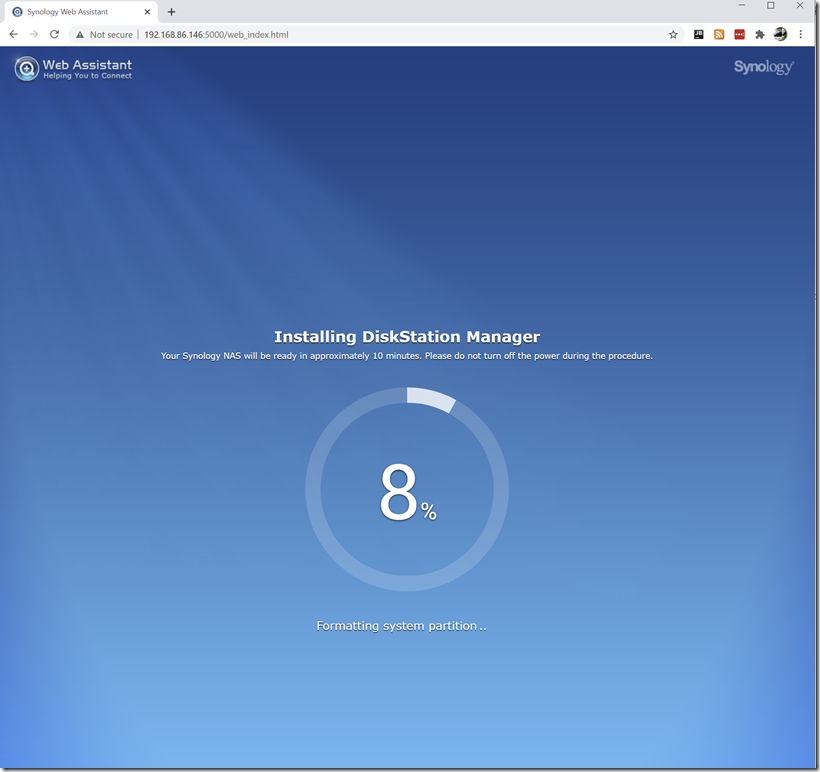Click the address bar URL field
Viewport: 820px width, 772px height.
(377, 35)
